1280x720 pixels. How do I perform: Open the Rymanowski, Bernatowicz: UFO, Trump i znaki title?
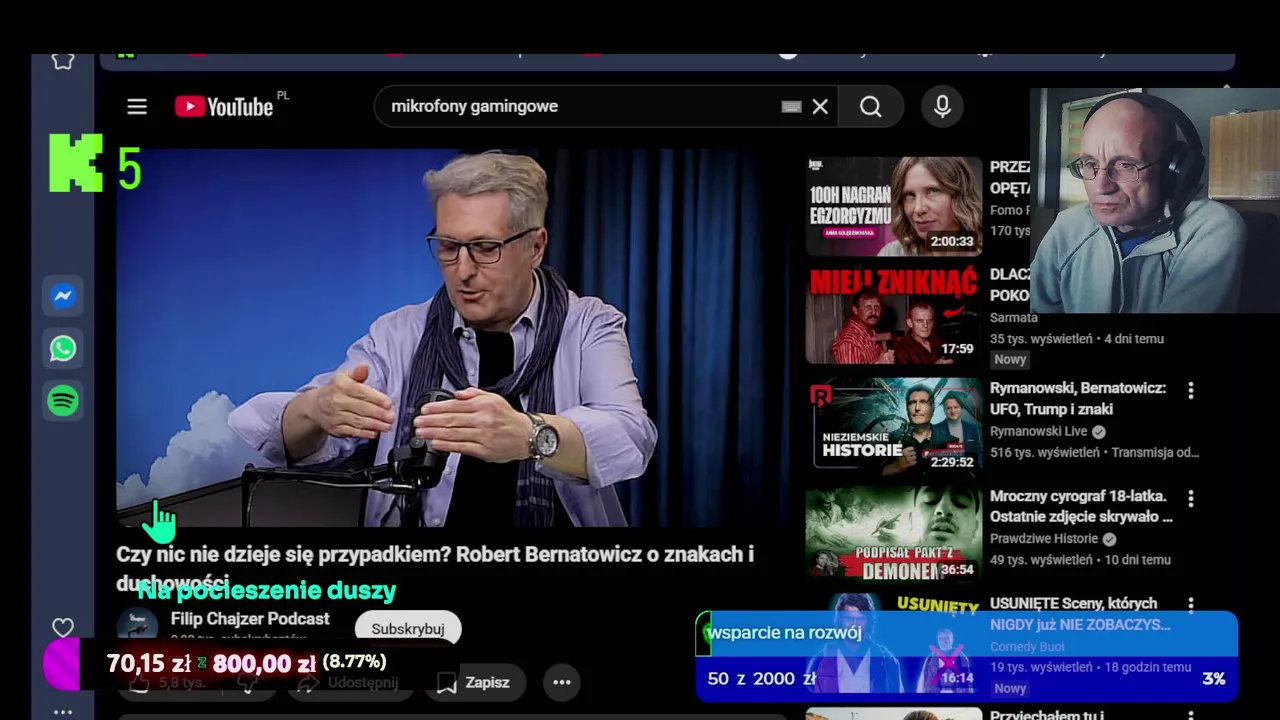(x=1078, y=398)
